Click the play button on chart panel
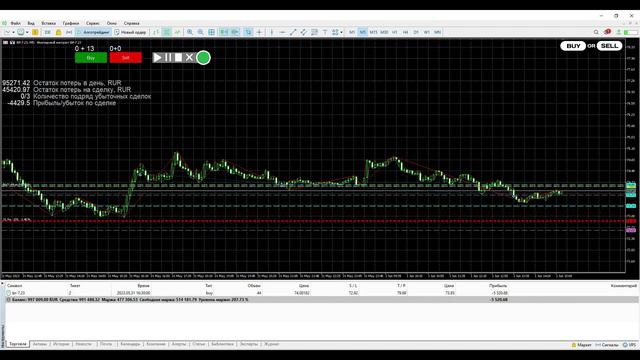This screenshot has width=640, height=360. coord(158,58)
